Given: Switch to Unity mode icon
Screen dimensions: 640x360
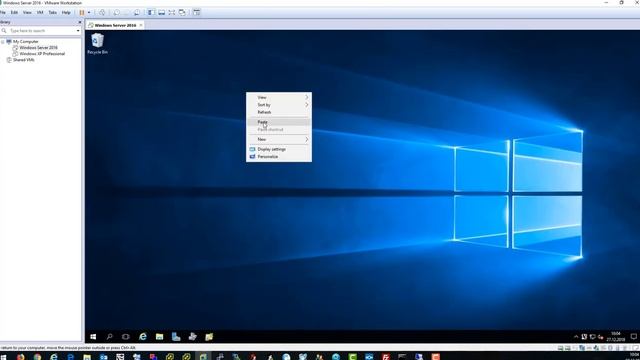Looking at the screenshot, I should (182, 13).
